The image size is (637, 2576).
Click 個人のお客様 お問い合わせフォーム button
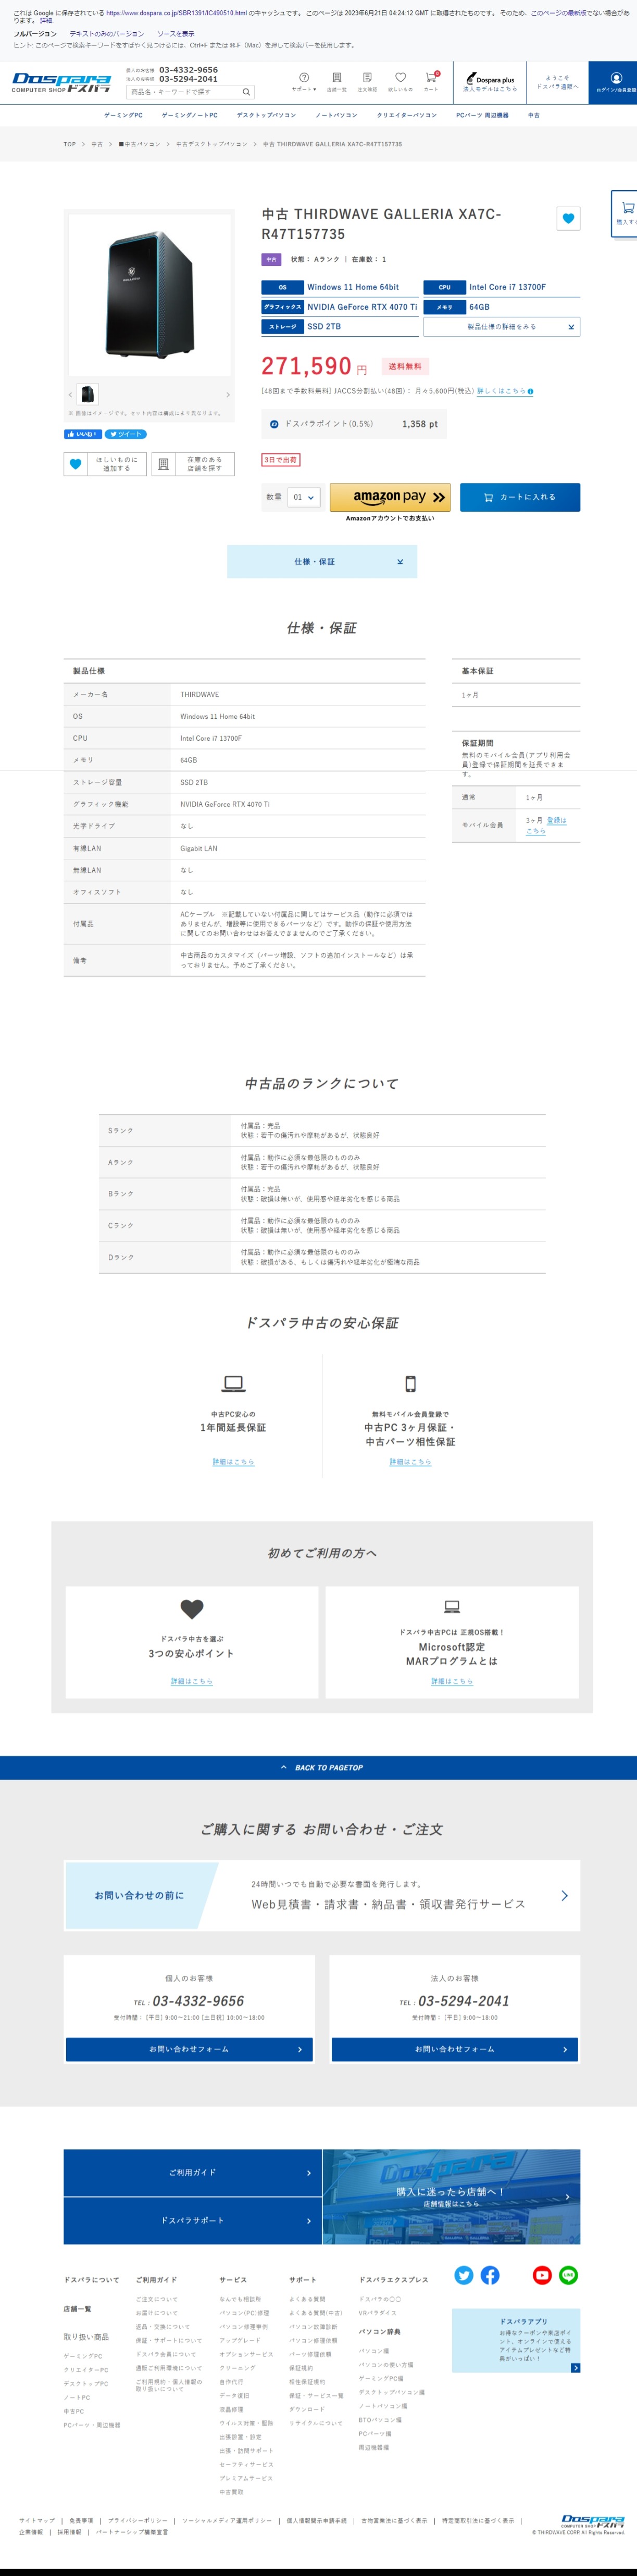(189, 2049)
